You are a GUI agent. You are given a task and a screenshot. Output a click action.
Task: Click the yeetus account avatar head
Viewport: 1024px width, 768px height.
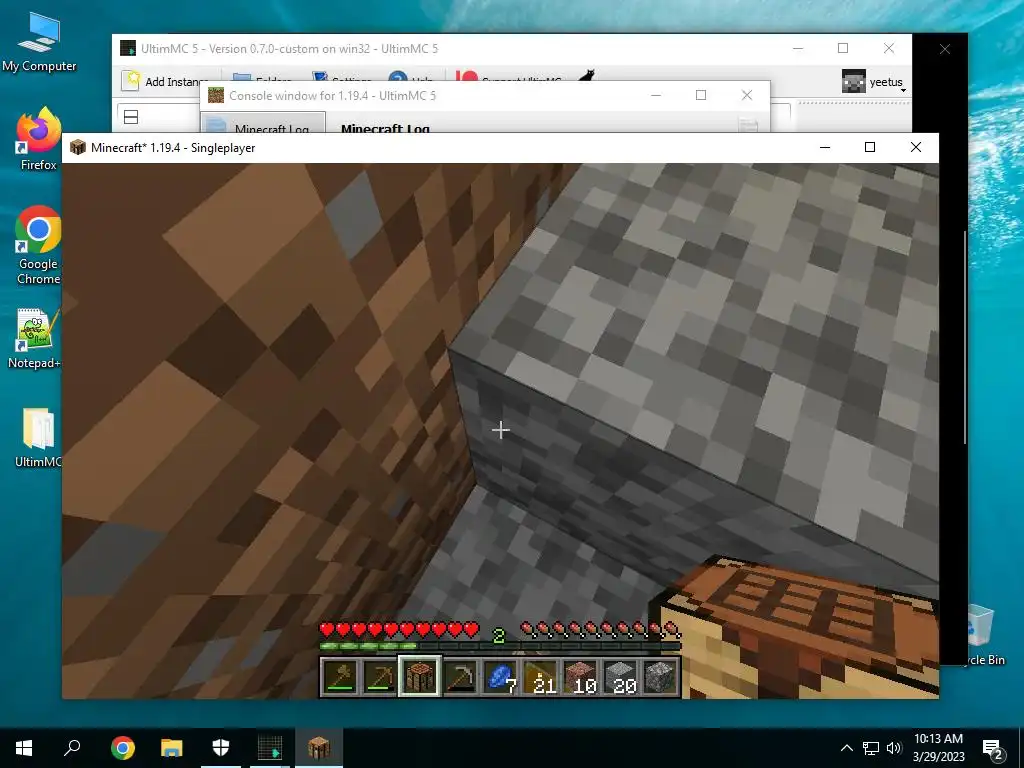(x=854, y=82)
